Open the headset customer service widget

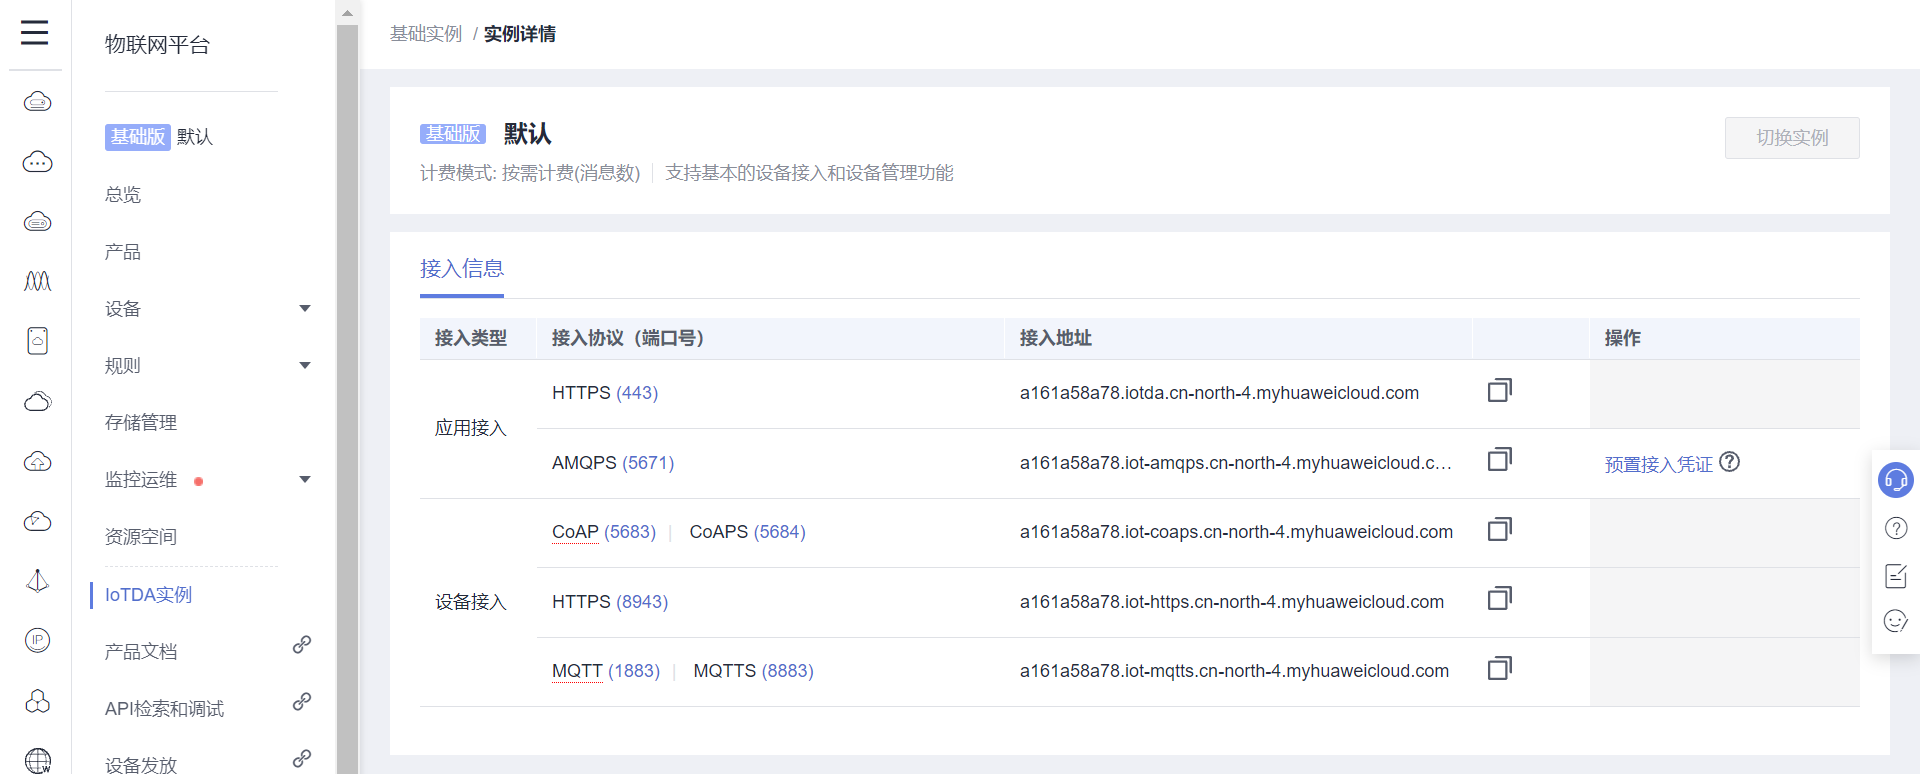pos(1895,480)
